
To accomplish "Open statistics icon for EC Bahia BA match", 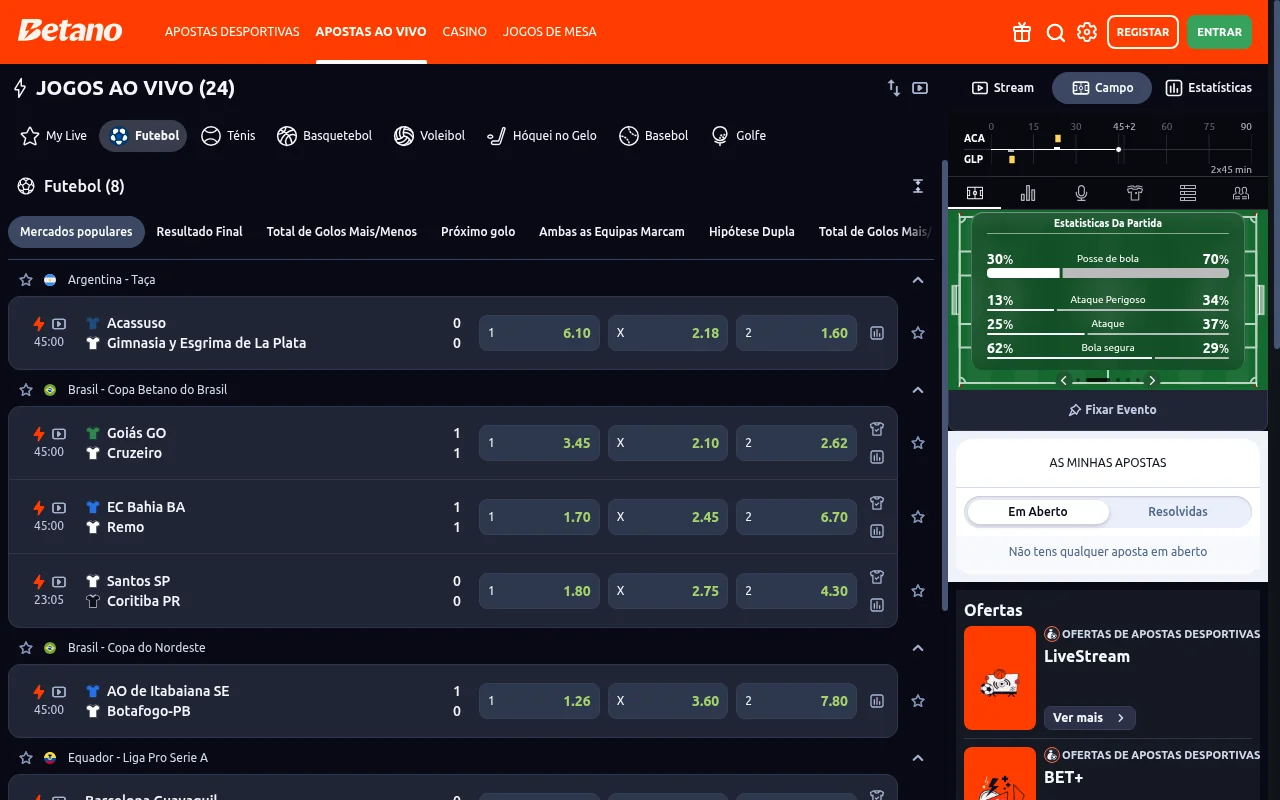I will (877, 531).
